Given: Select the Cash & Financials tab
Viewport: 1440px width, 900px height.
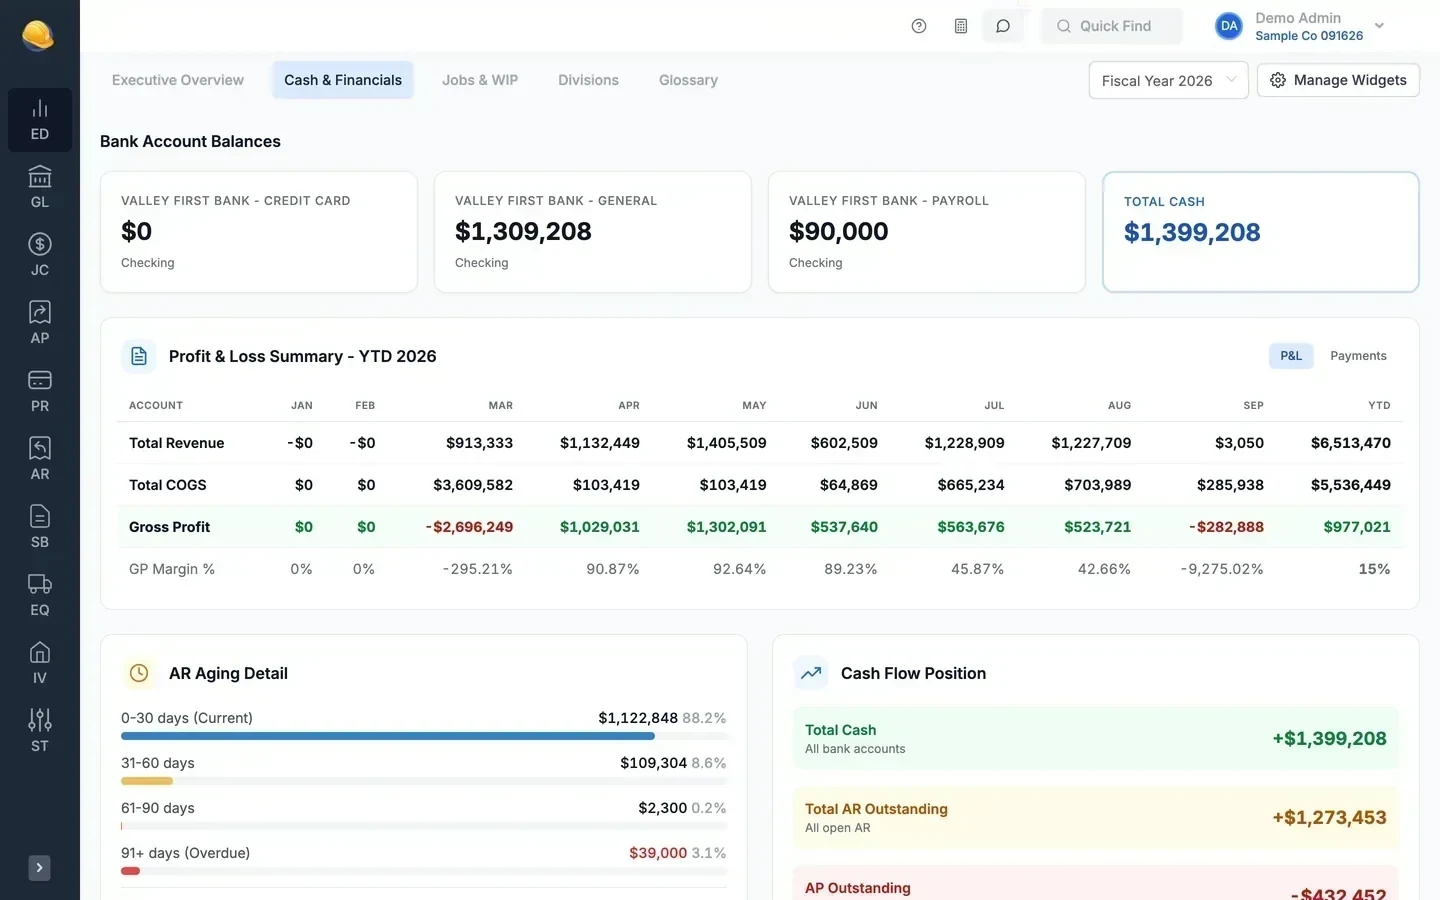Looking at the screenshot, I should coord(343,80).
